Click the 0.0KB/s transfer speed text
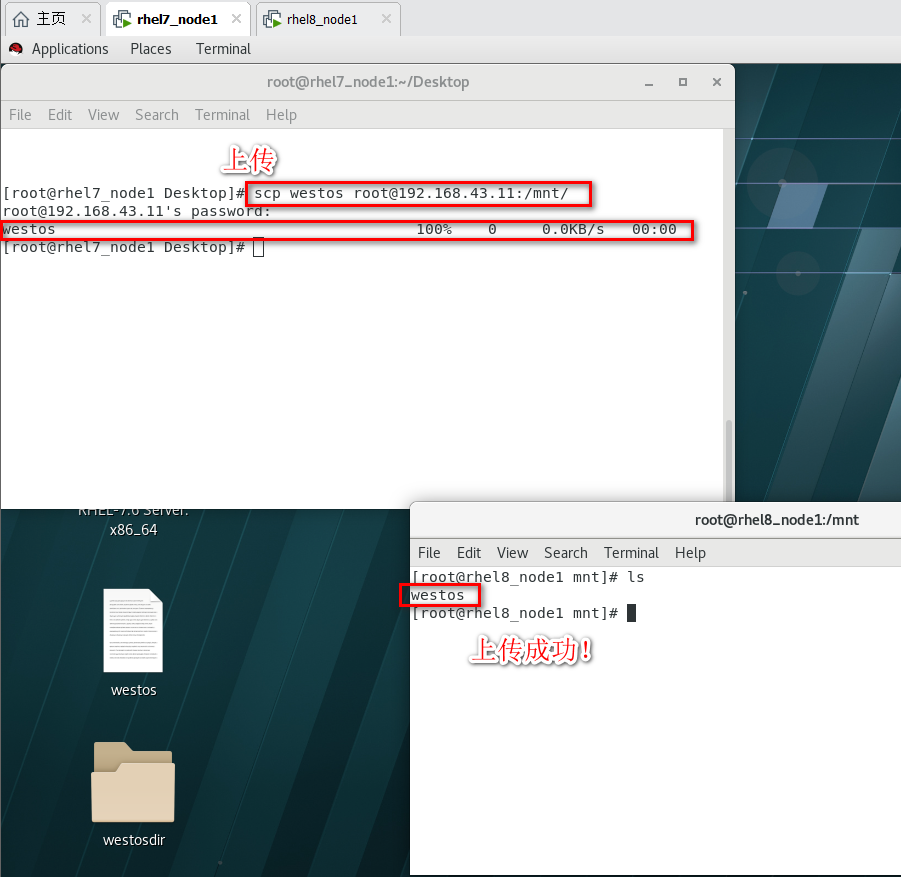Screen dimensions: 901x877 (x=573, y=229)
